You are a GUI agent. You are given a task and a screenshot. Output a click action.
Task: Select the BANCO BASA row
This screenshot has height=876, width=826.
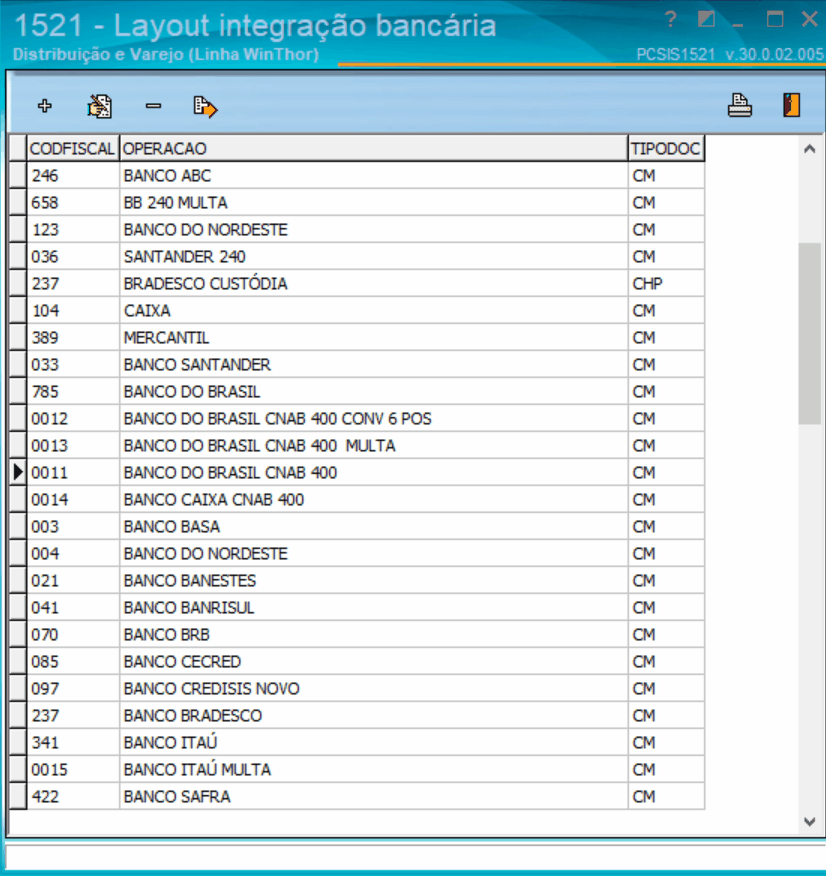(357, 526)
